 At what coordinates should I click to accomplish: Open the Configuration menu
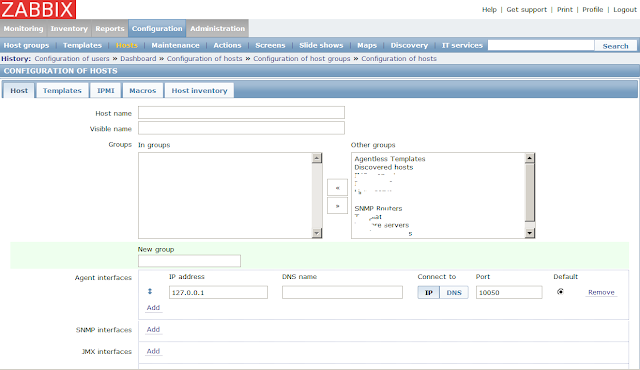(x=157, y=29)
